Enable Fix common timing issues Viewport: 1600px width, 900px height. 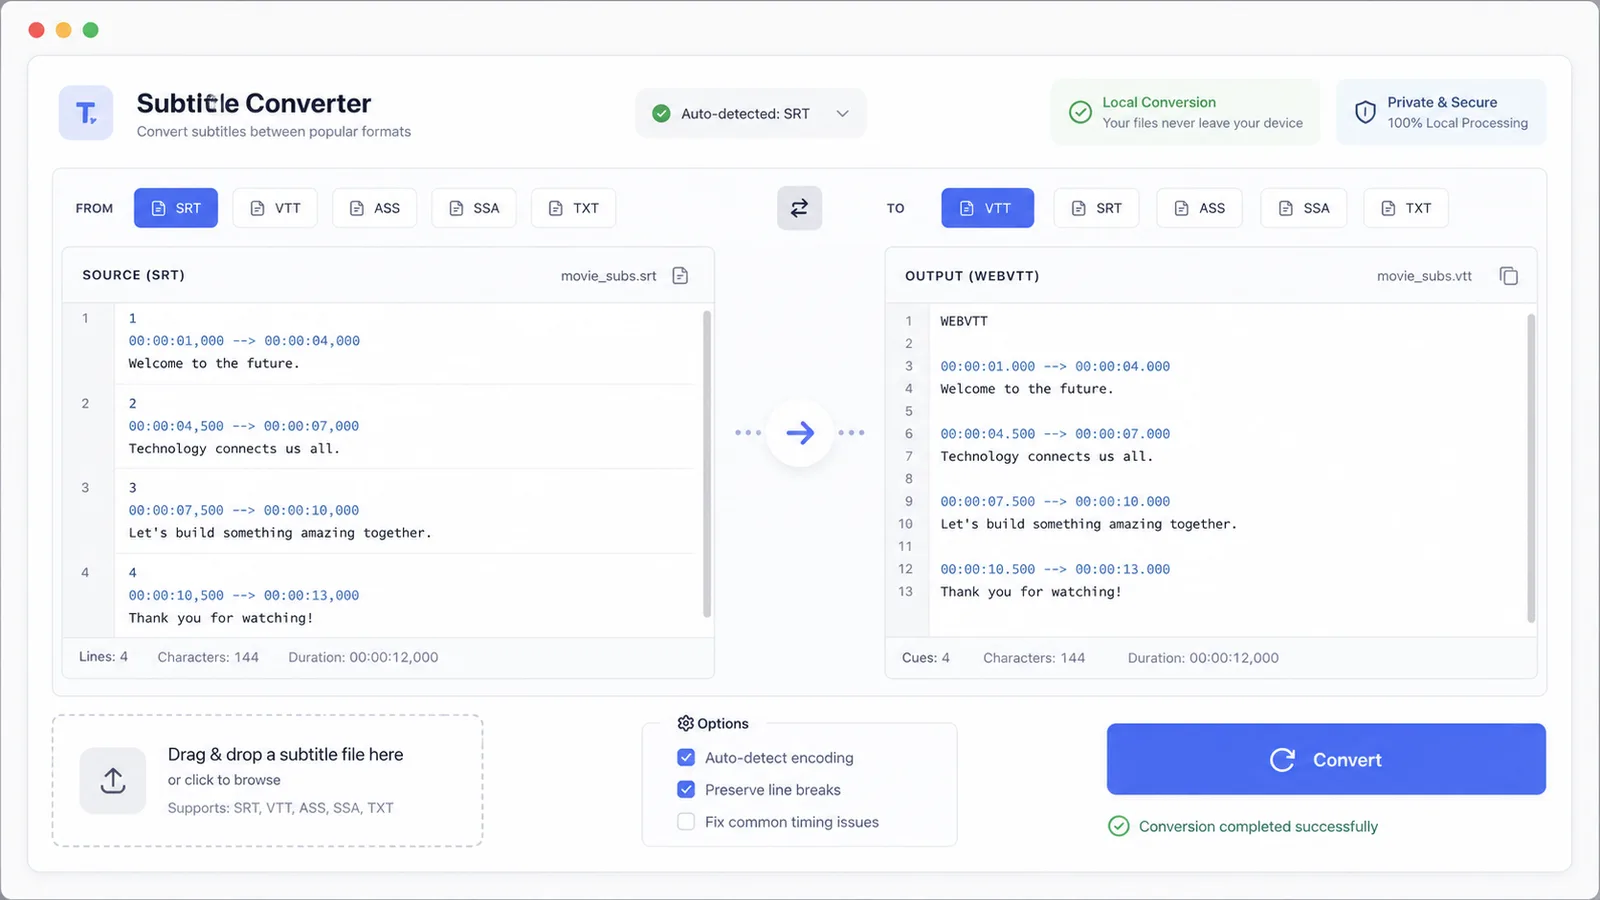[x=686, y=821]
